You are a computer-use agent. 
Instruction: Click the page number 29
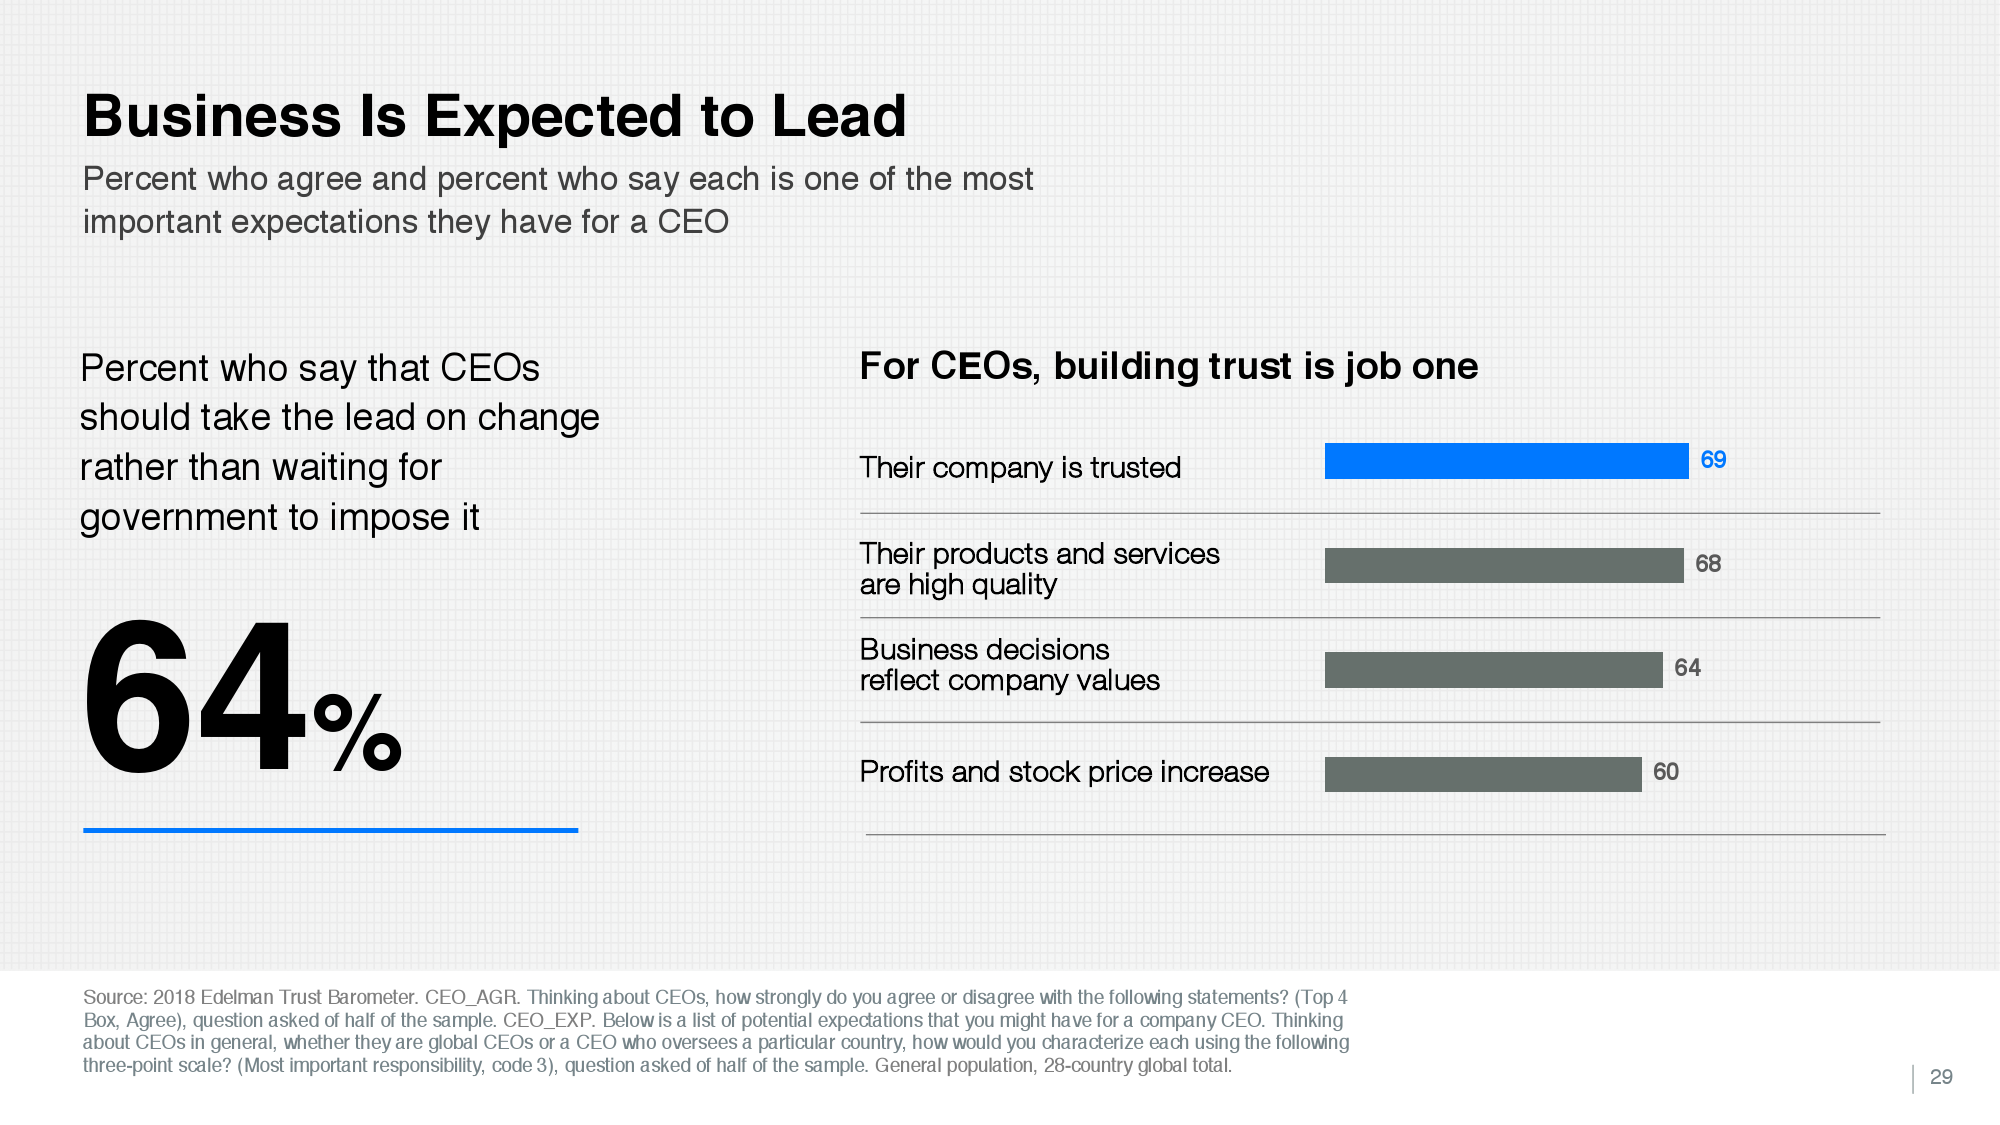1941,1077
